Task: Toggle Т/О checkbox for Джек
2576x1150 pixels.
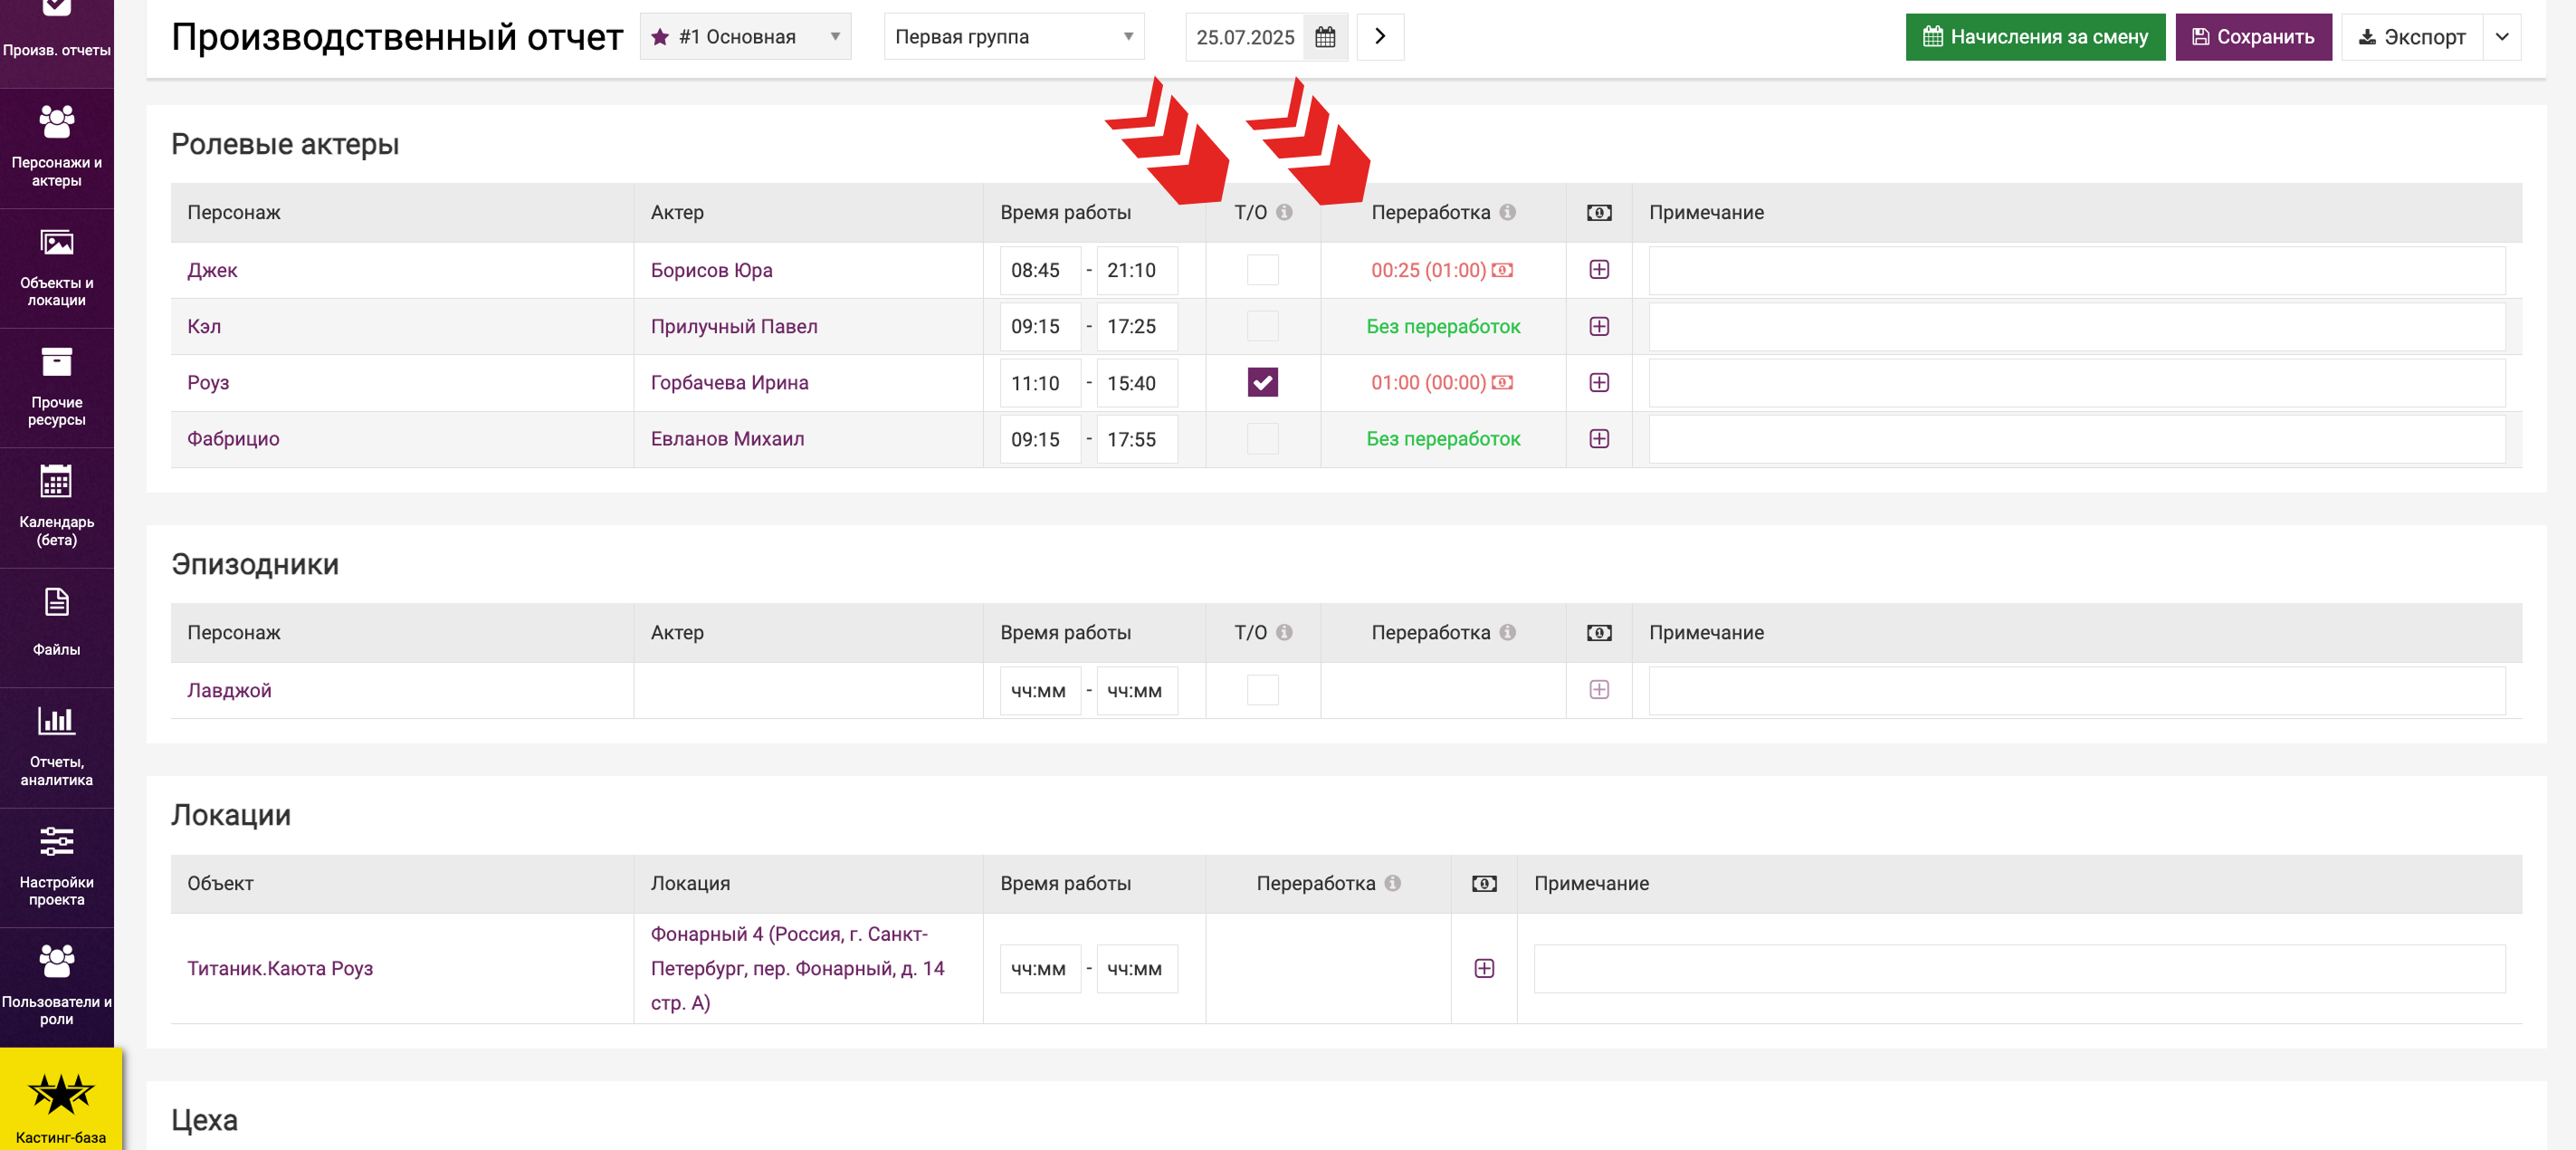Action: pos(1263,270)
